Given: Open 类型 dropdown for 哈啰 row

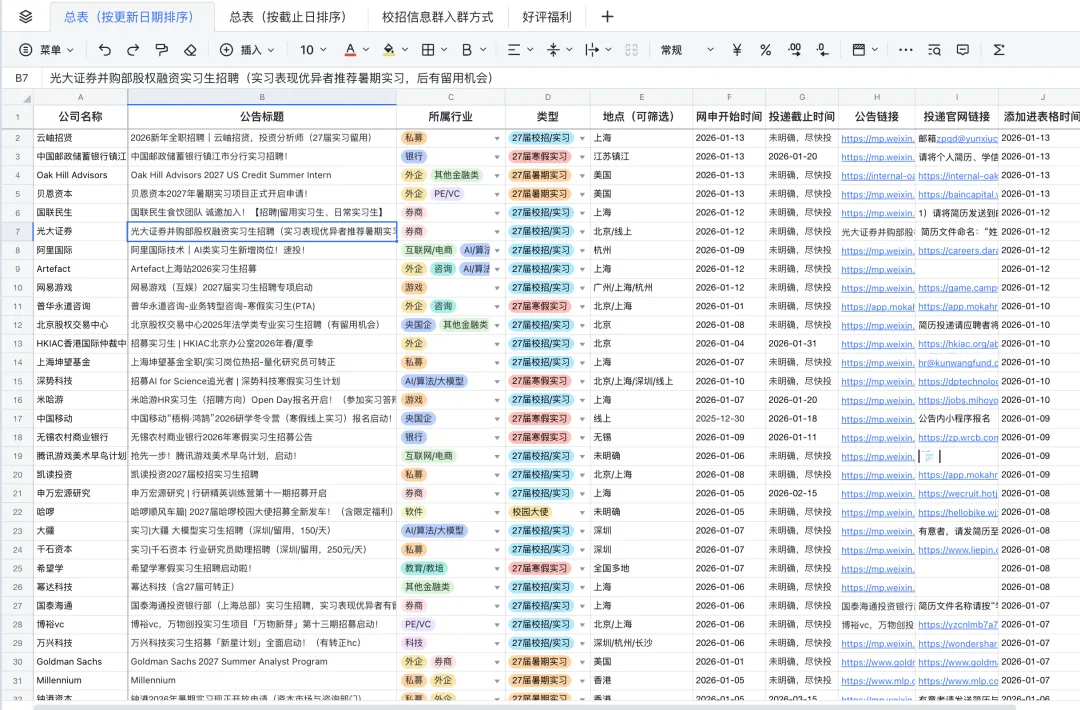Looking at the screenshot, I should tap(582, 513).
